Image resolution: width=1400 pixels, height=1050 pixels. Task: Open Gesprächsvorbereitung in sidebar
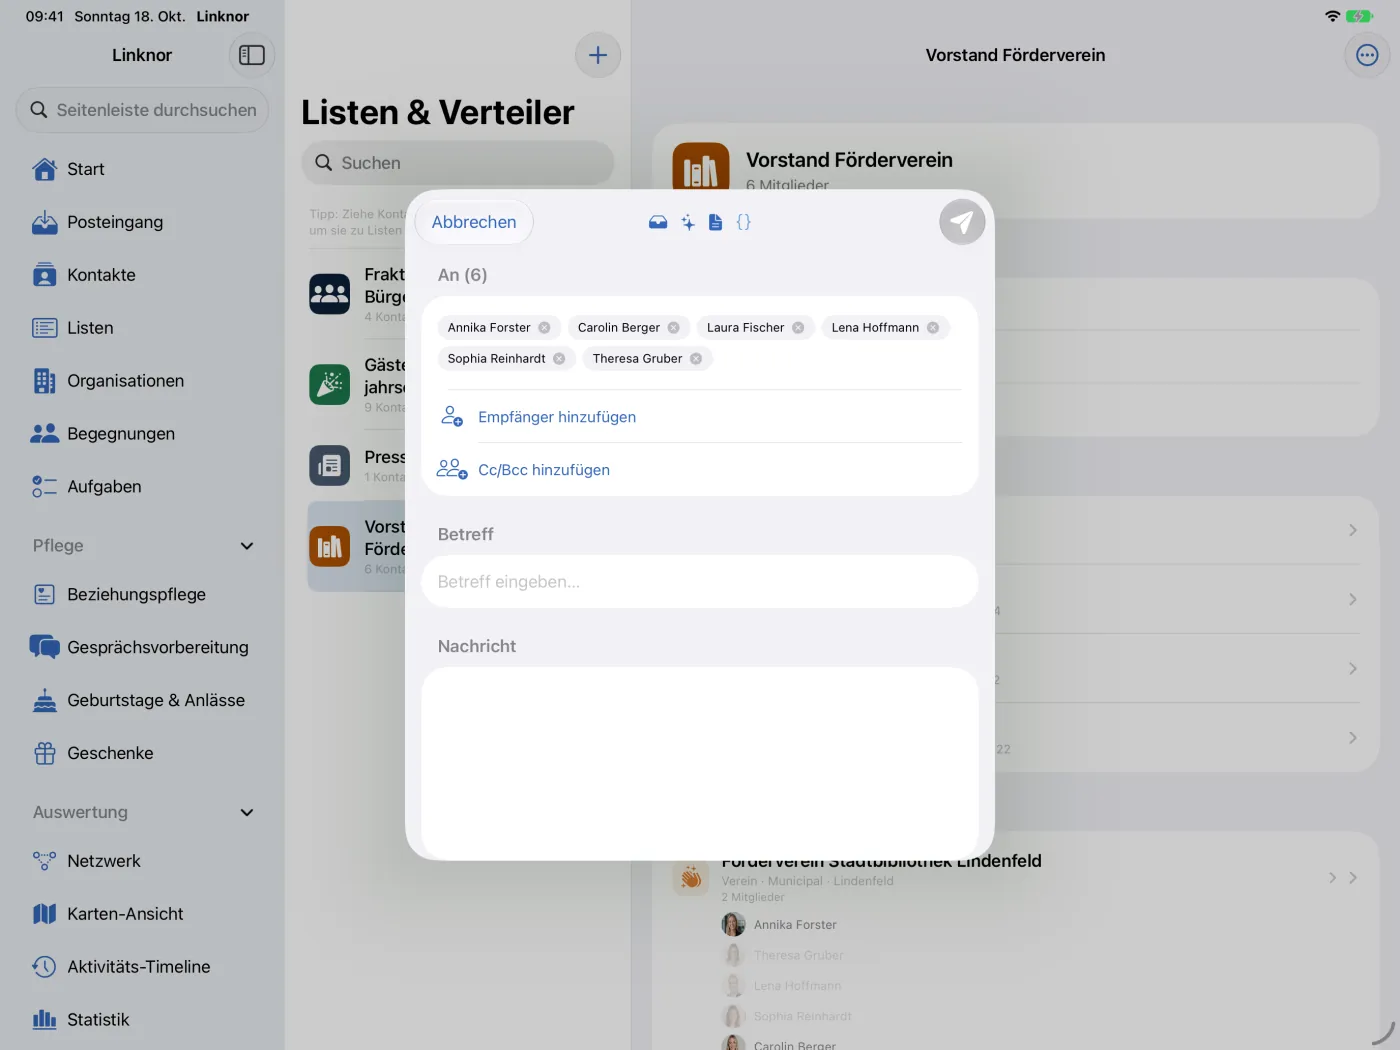[142, 648]
